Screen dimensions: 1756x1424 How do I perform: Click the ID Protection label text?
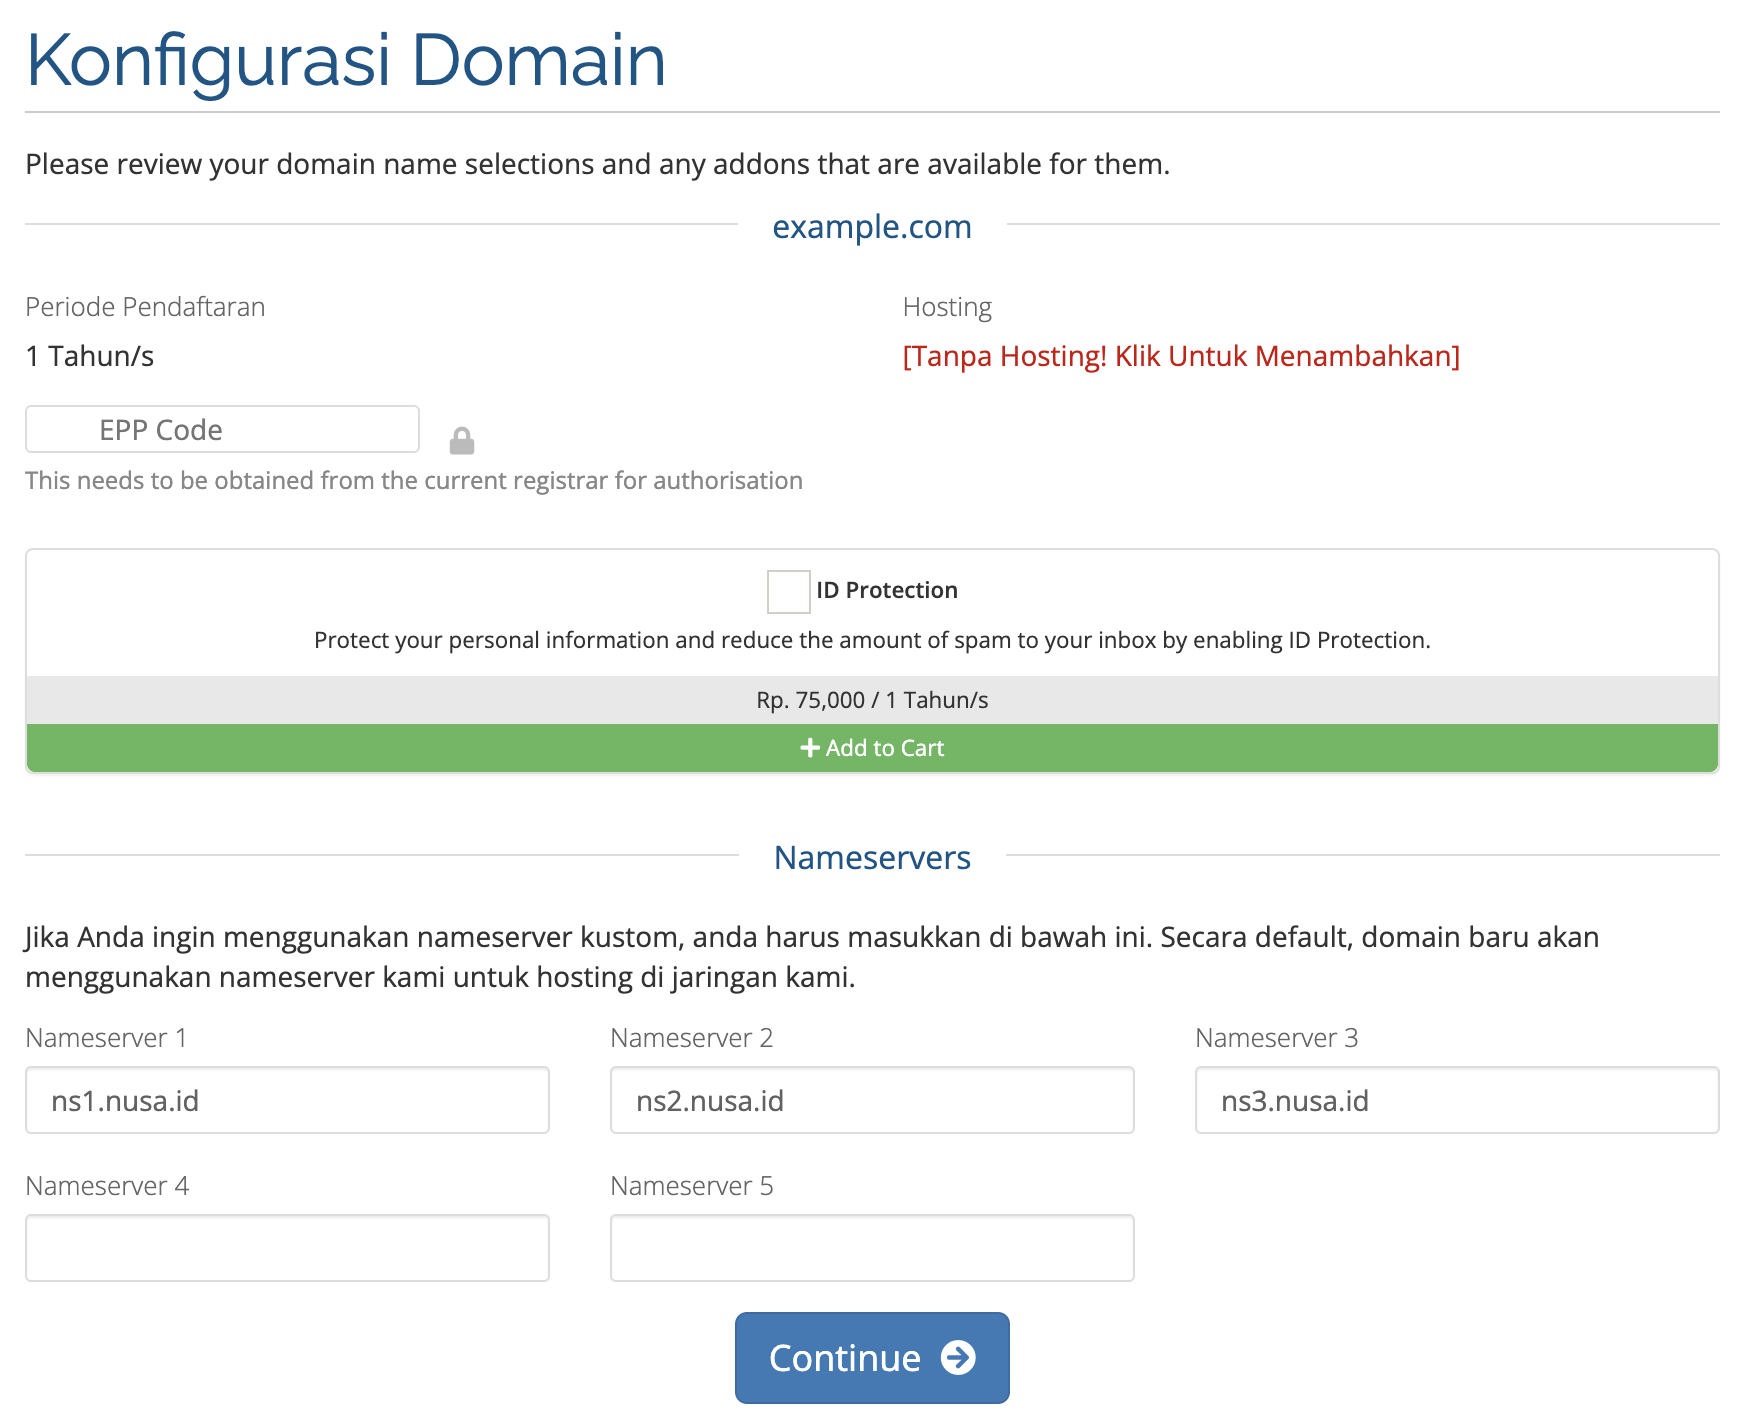pos(886,590)
